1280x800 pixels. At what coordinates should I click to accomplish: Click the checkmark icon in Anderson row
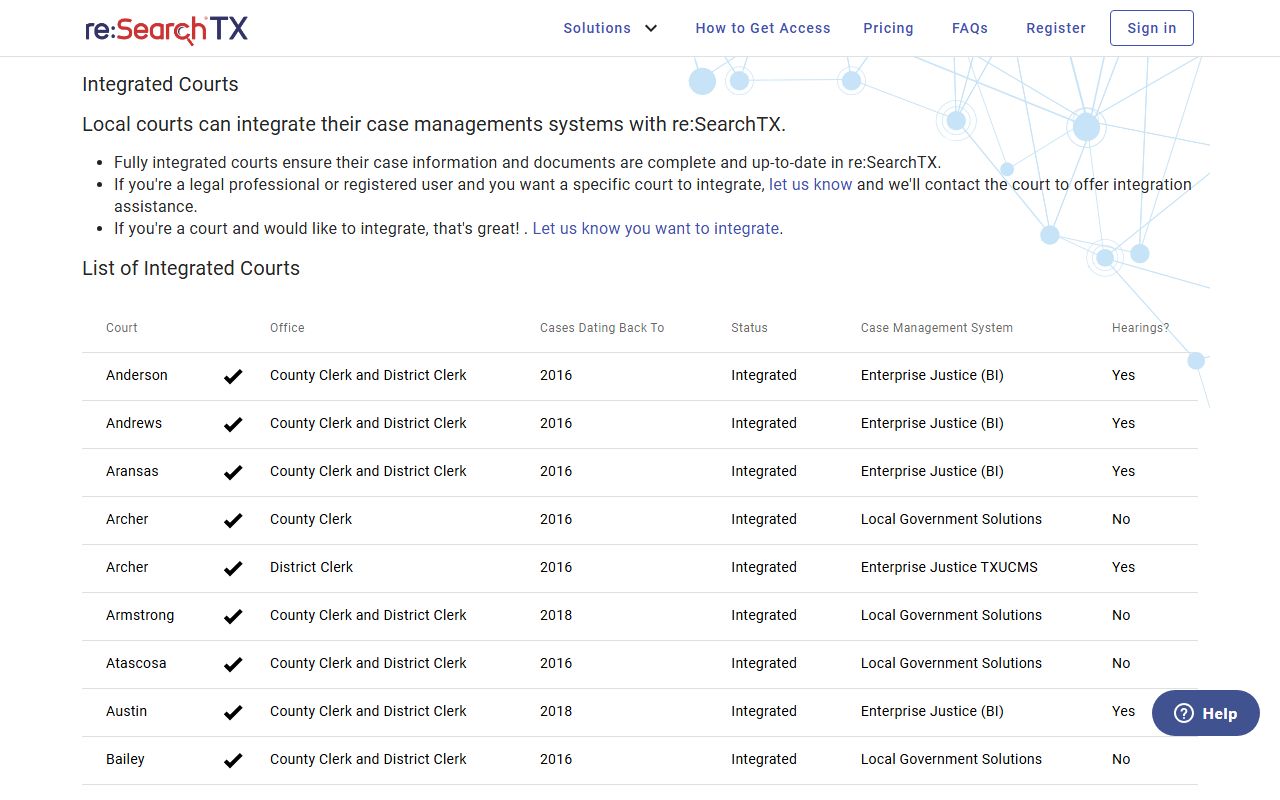[233, 376]
